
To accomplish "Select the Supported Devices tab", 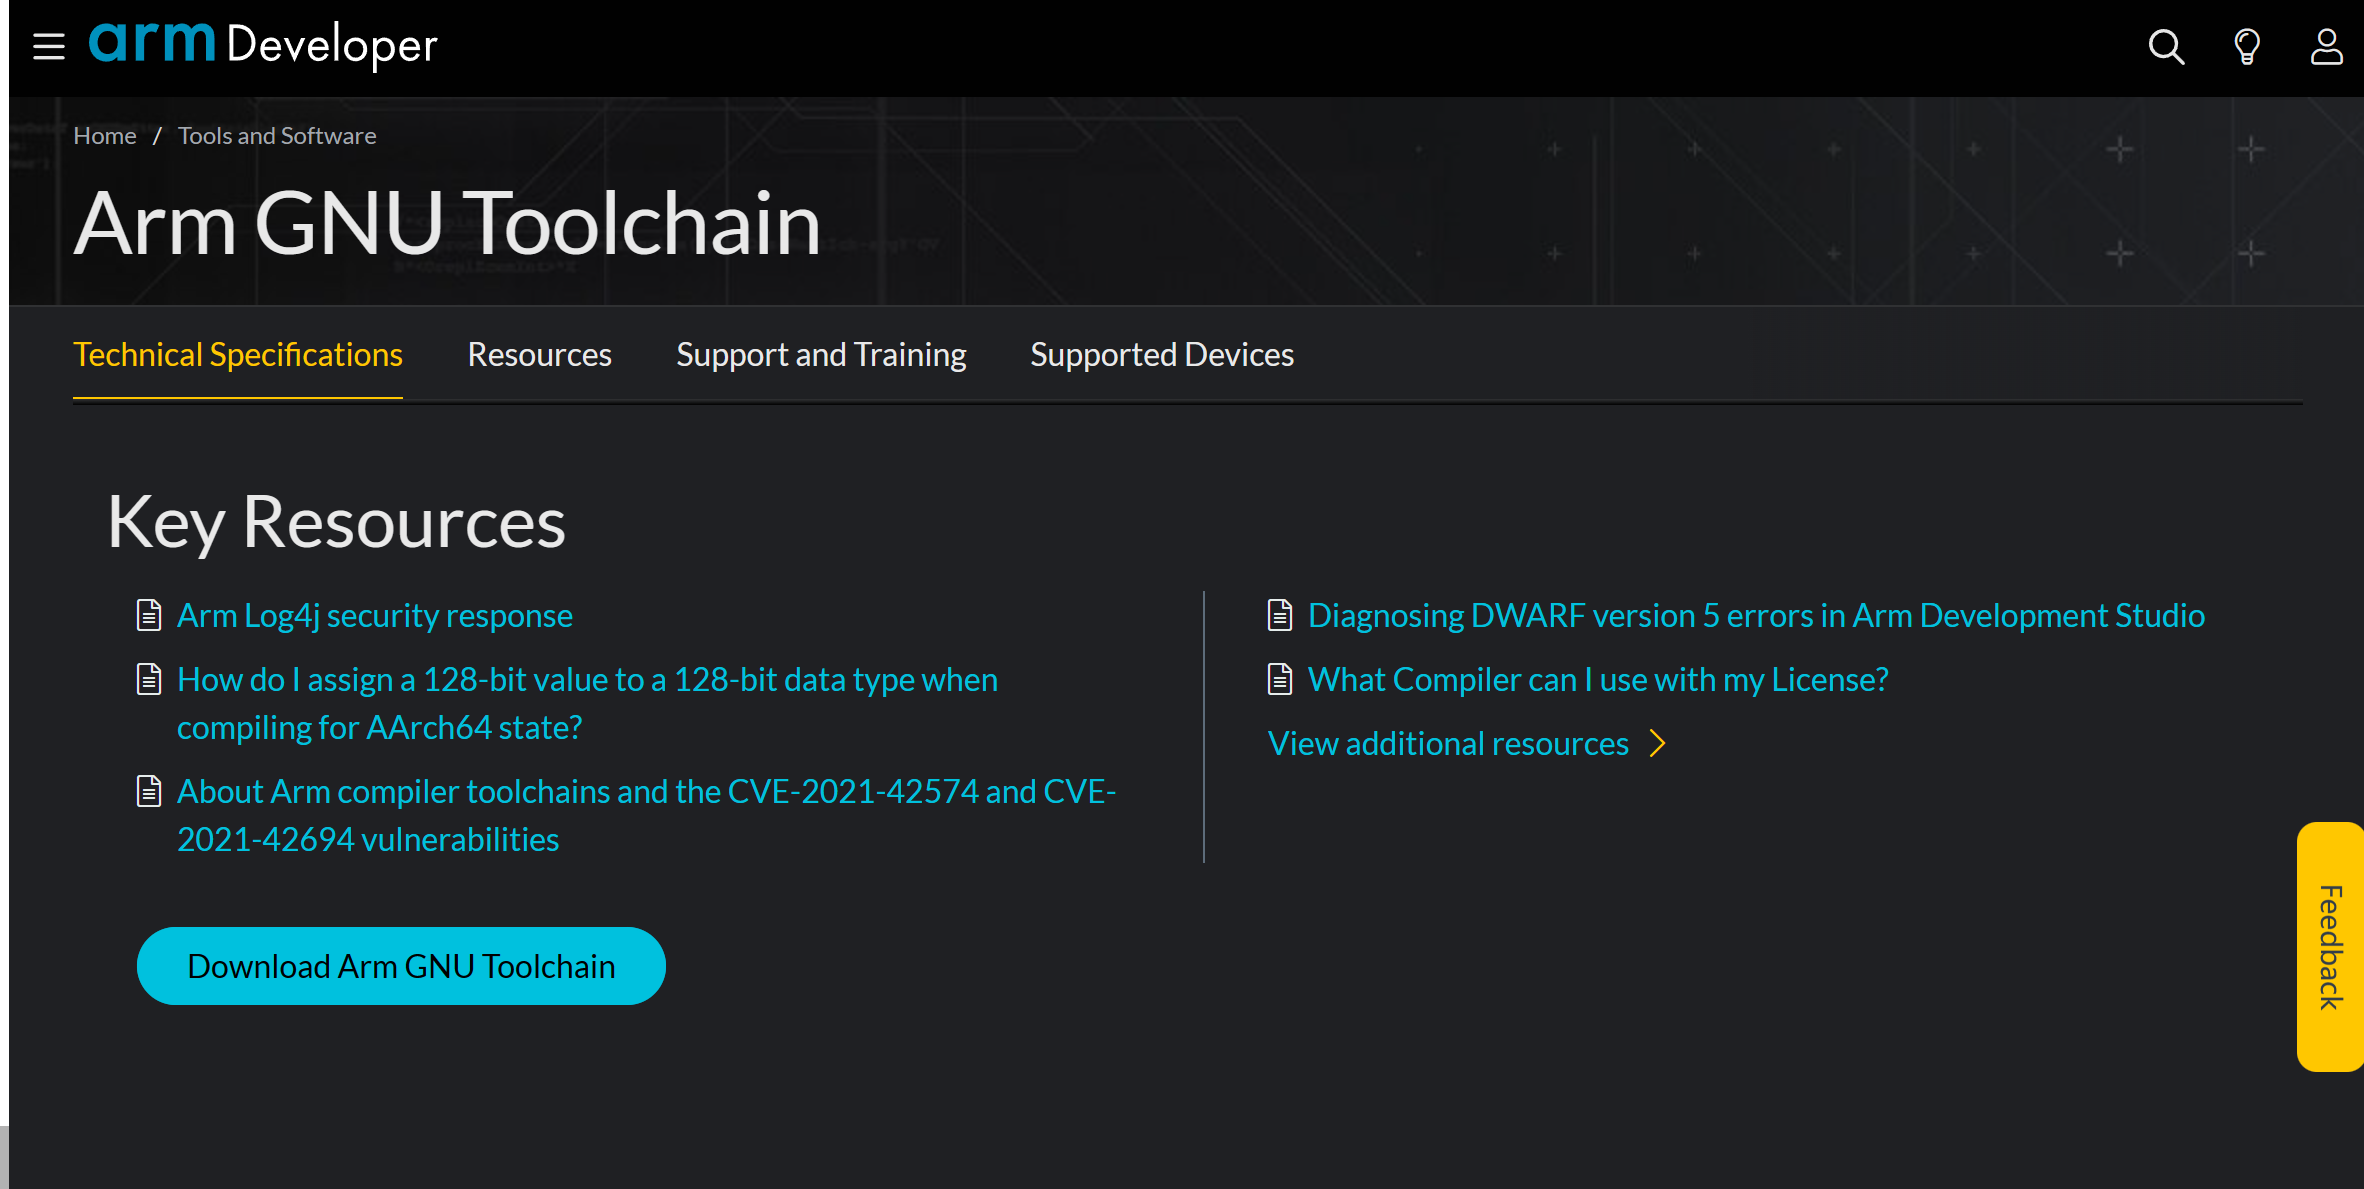I will [x=1162, y=355].
